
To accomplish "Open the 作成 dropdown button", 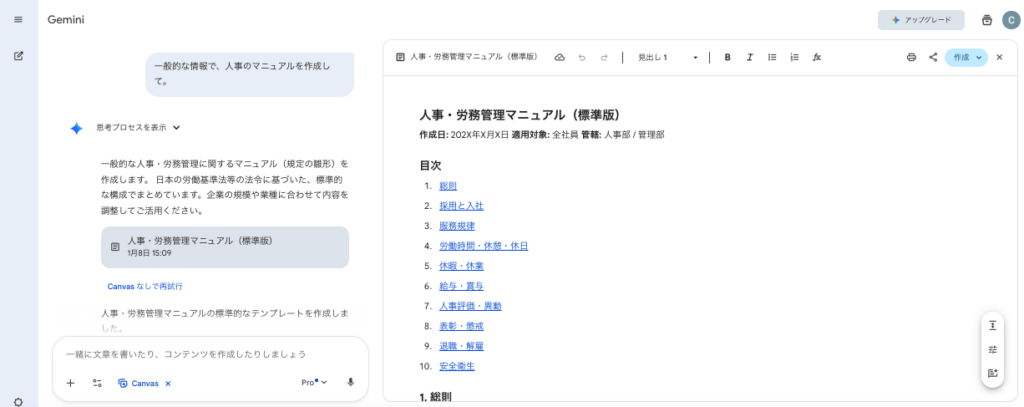I will tap(966, 57).
